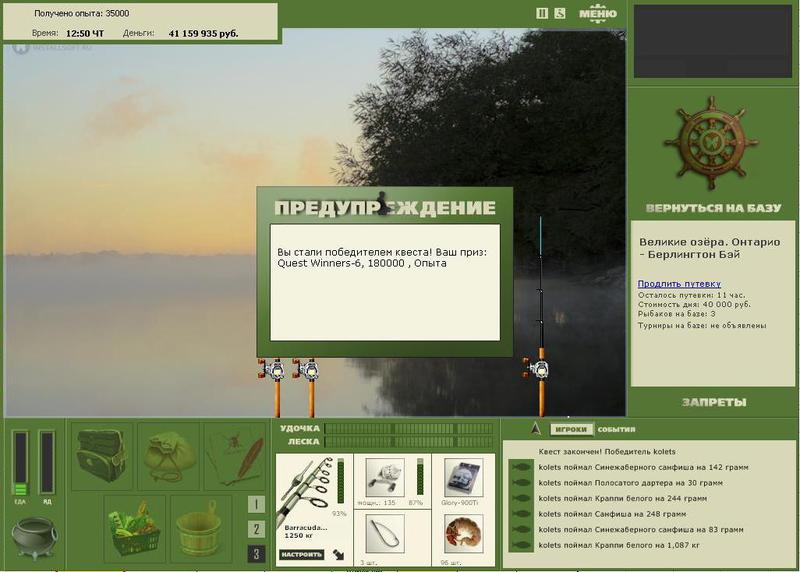The height and width of the screenshot is (572, 800).
Task: Click fish icon beside 83 грамм entry
Action: click(521, 530)
